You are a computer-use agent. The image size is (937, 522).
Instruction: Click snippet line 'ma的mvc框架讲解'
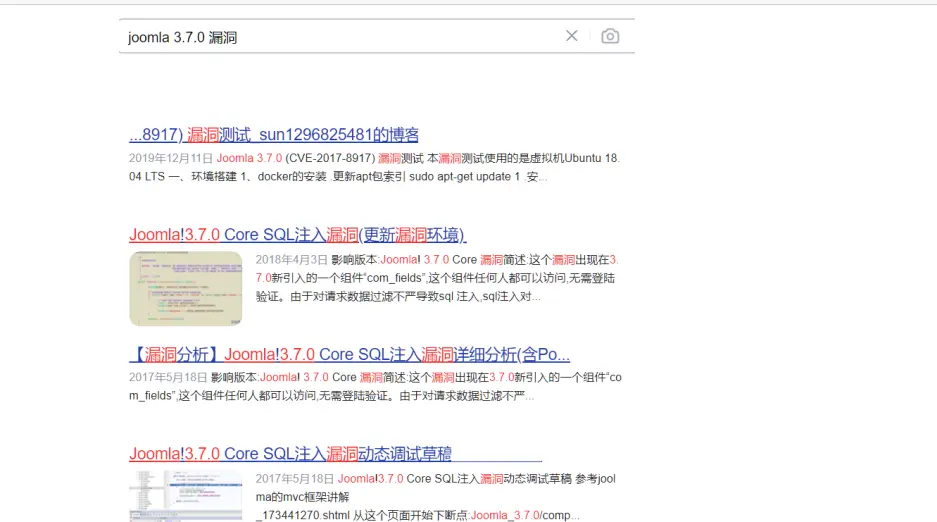[302, 497]
